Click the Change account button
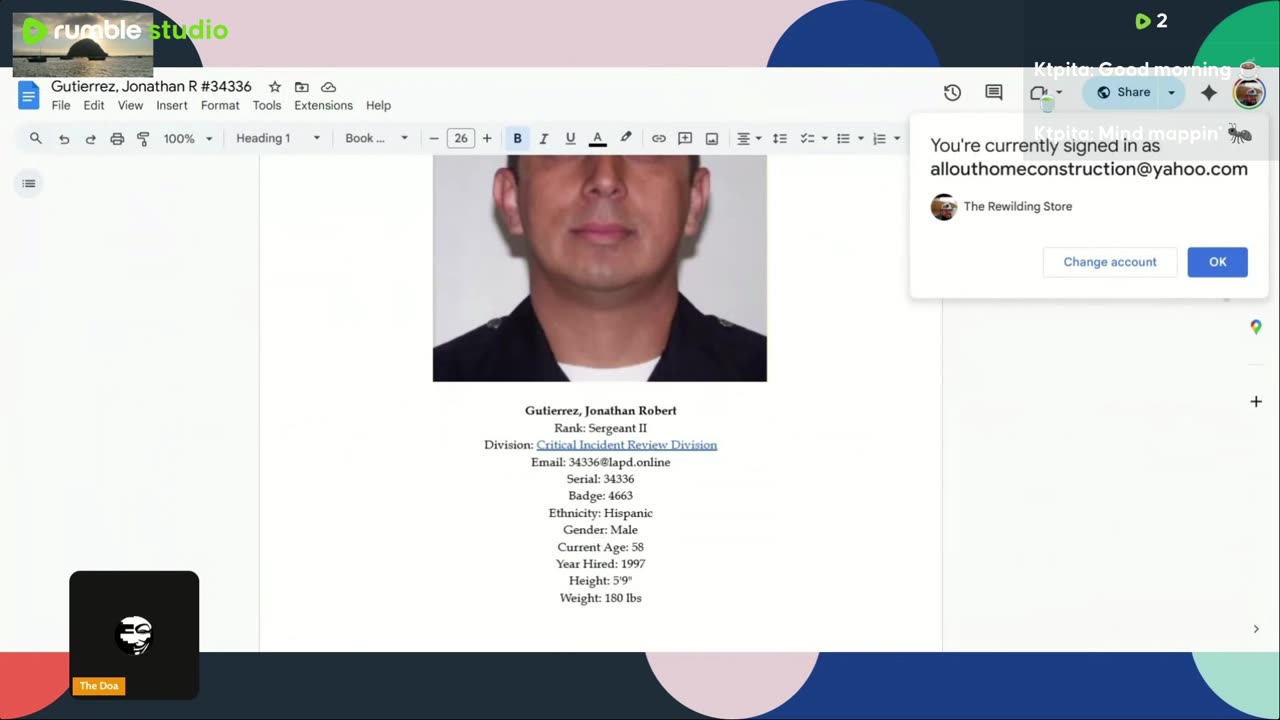This screenshot has width=1280, height=720. click(1109, 262)
